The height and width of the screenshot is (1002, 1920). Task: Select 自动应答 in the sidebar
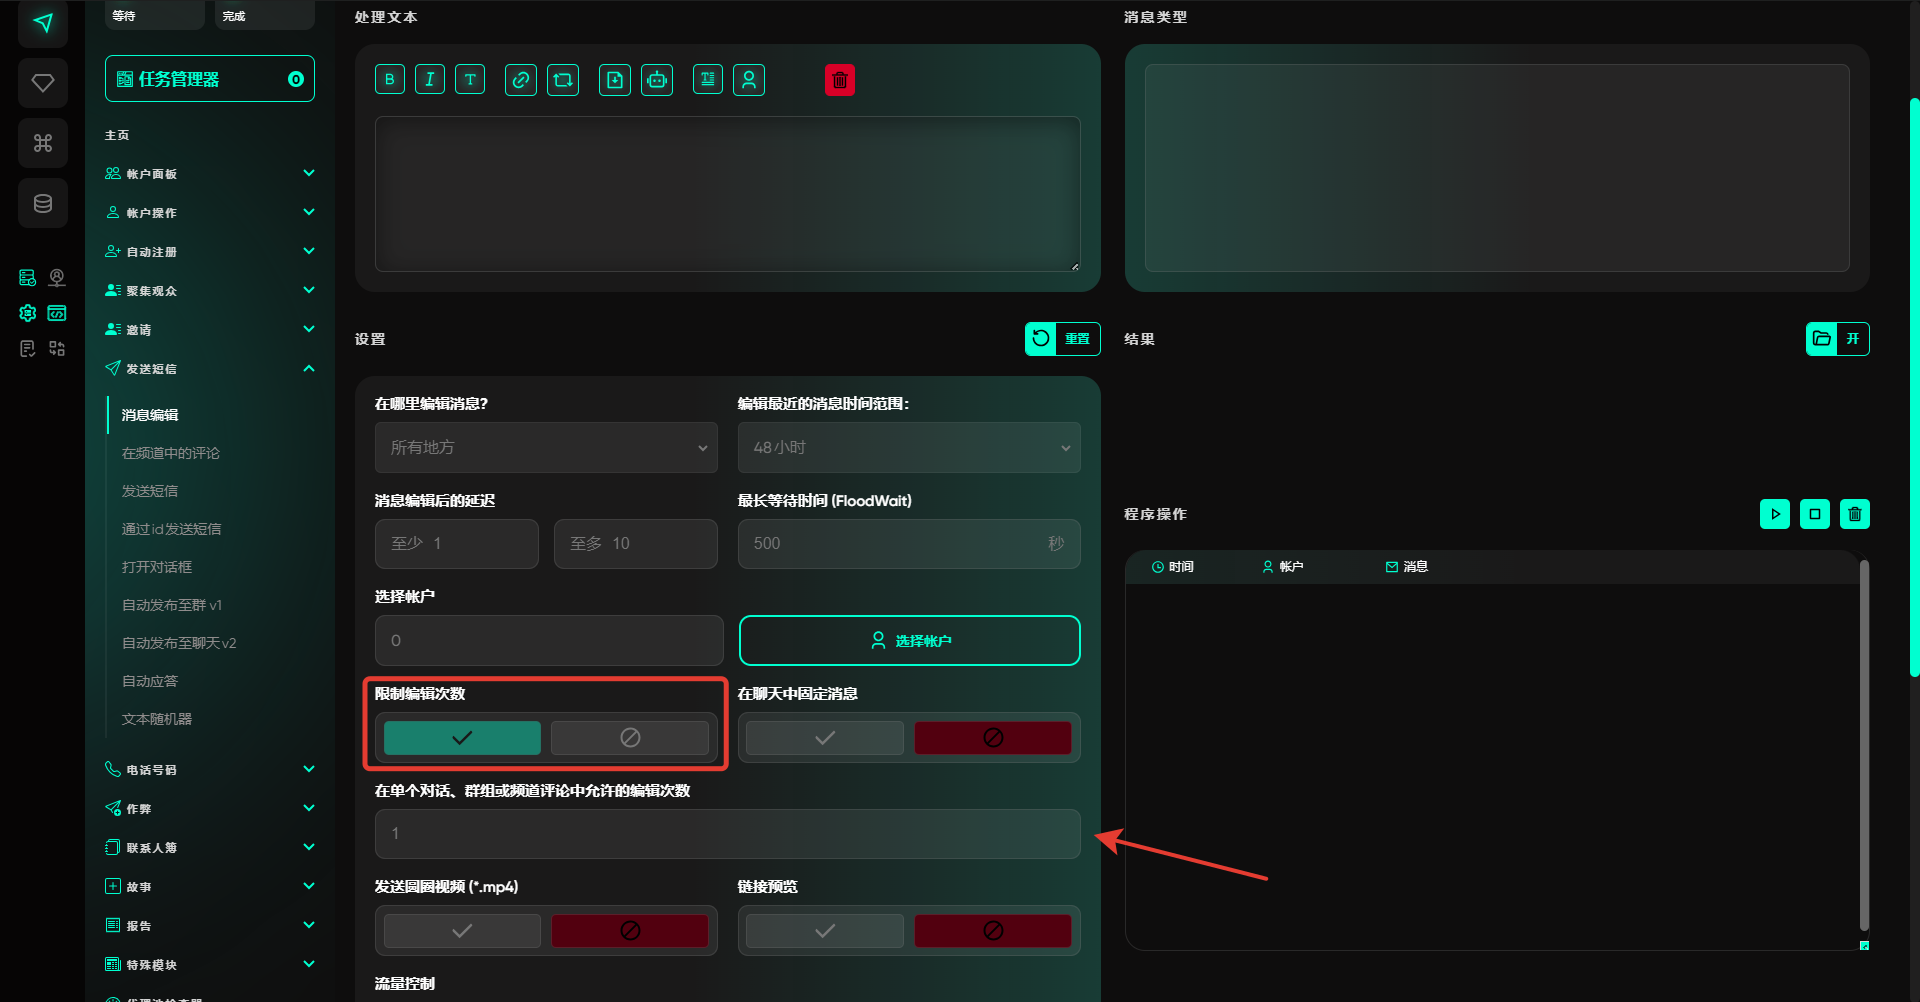(150, 681)
